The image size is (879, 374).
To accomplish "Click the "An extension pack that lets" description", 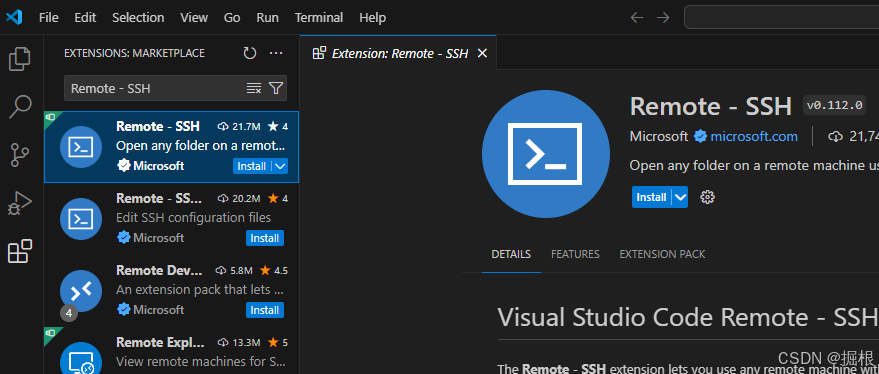I will 201,289.
